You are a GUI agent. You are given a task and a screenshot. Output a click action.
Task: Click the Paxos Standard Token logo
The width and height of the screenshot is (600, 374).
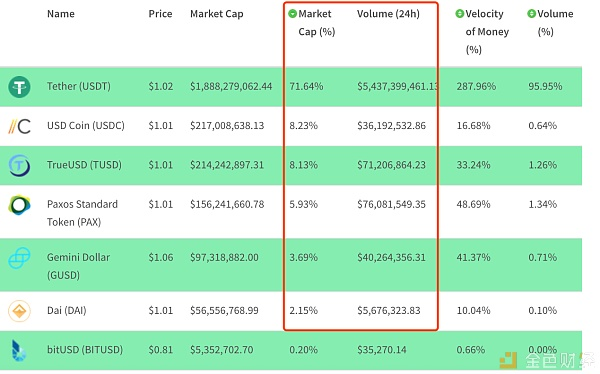pyautogui.click(x=19, y=205)
